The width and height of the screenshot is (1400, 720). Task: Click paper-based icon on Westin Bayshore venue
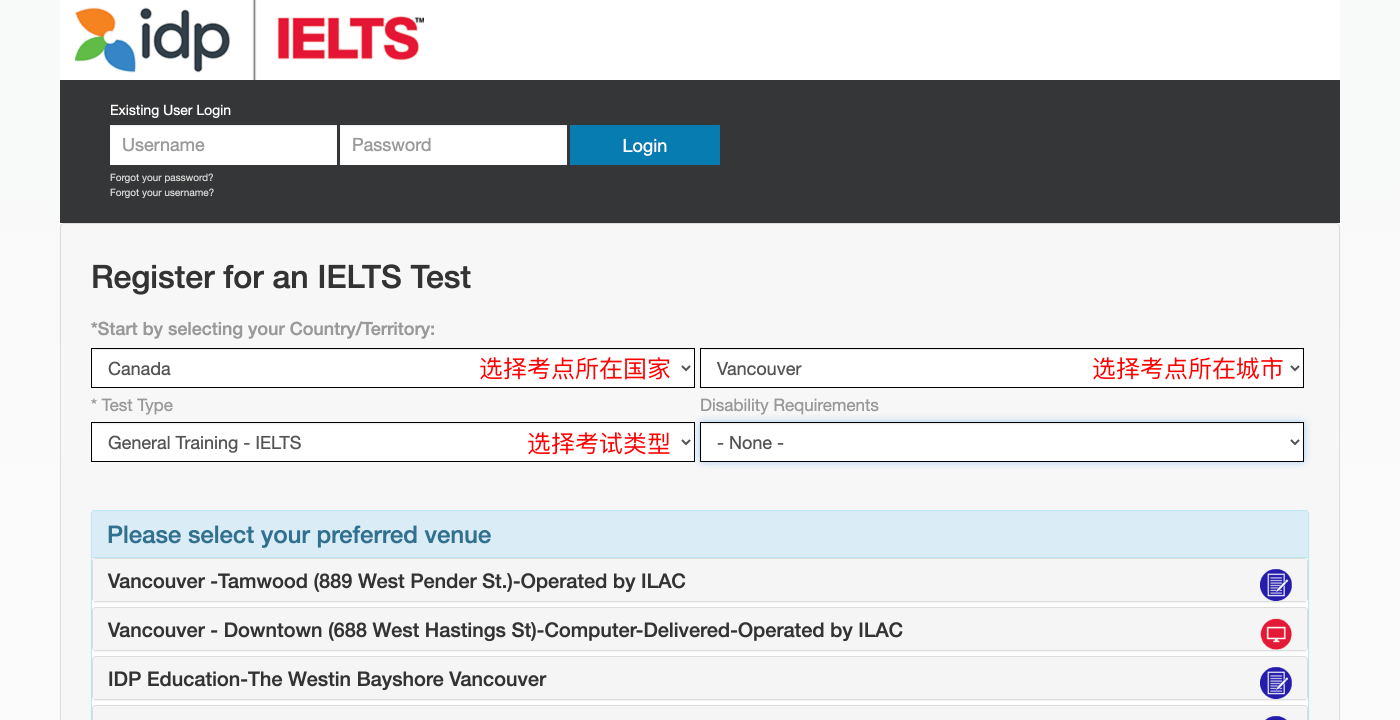1275,682
